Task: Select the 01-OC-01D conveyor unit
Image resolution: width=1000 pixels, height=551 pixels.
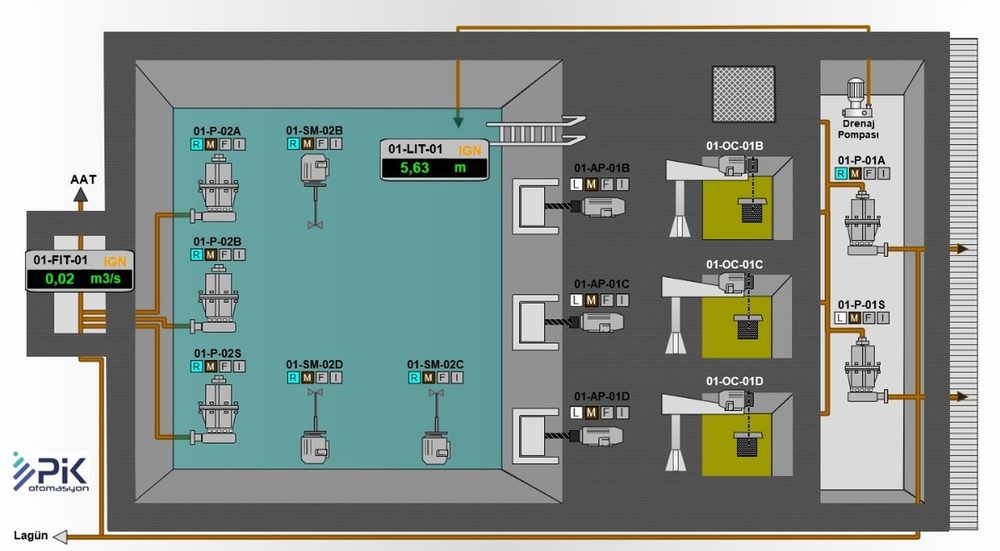Action: tap(728, 433)
